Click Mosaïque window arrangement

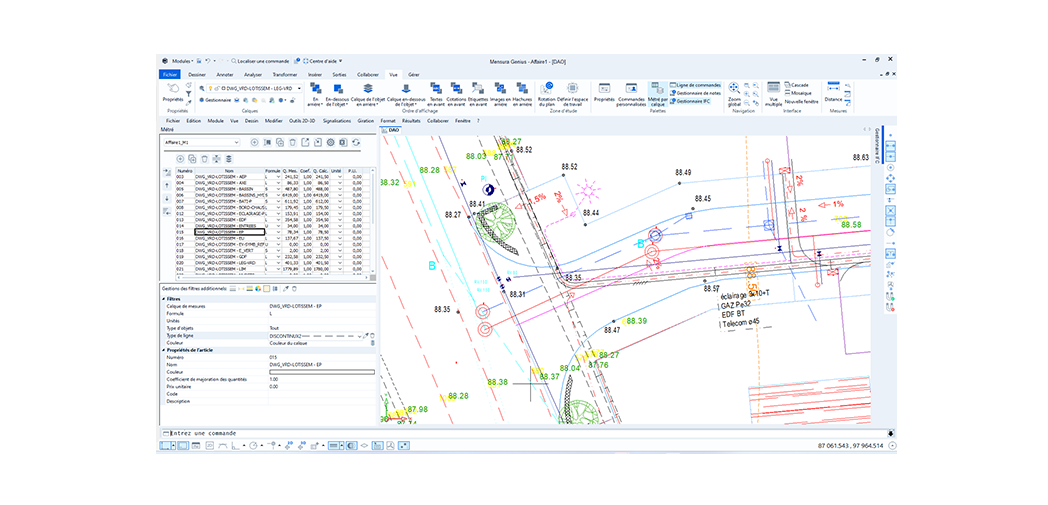point(798,93)
